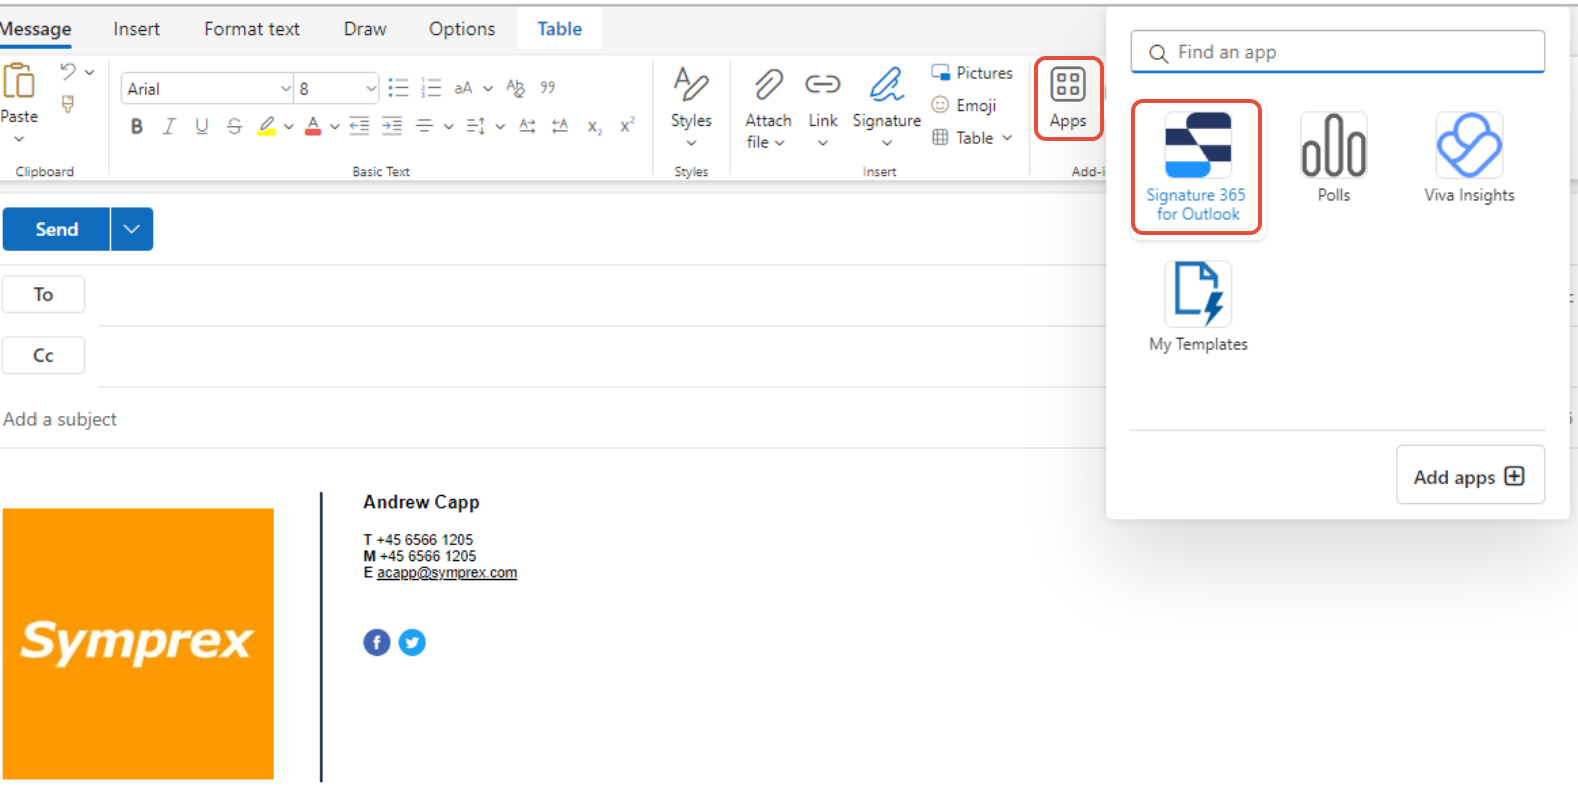Select the Table tab
This screenshot has height=812, width=1578.
(559, 29)
